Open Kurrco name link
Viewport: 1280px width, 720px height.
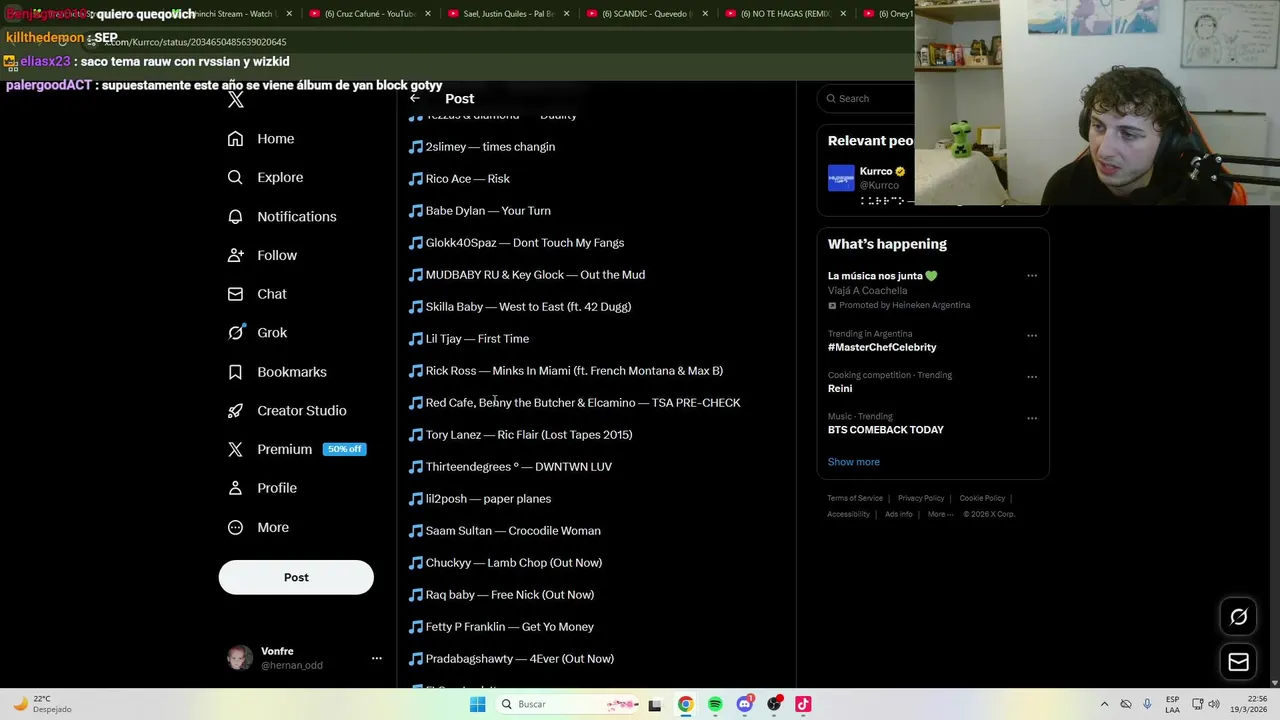coord(876,171)
